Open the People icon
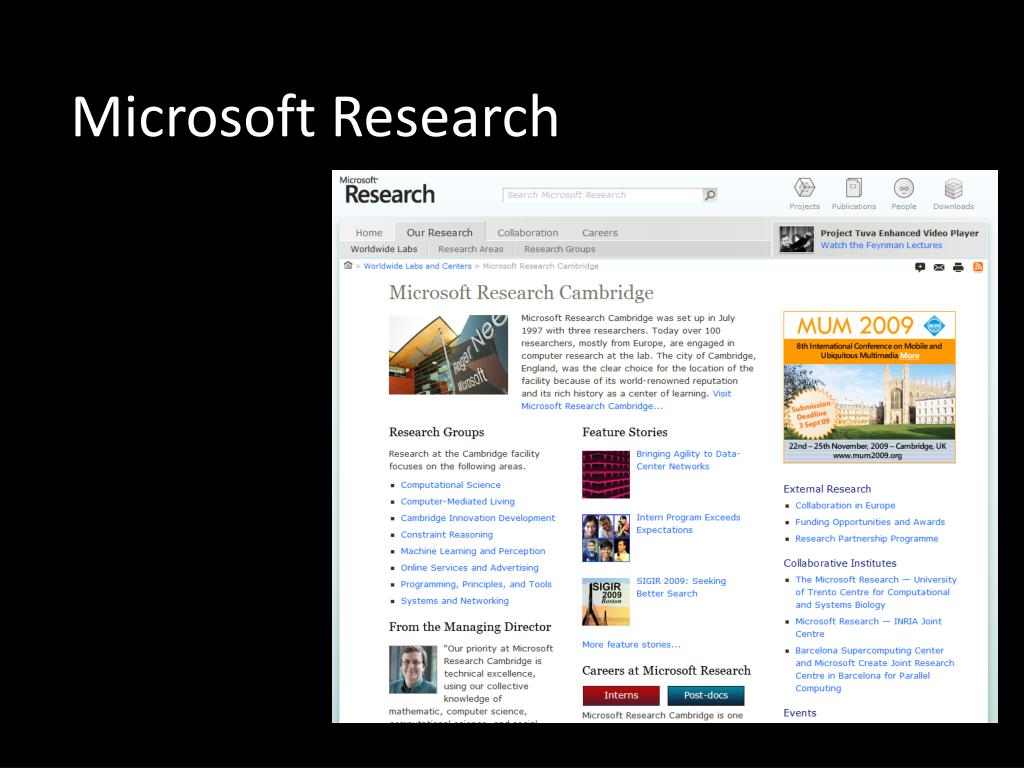Viewport: 1024px width, 768px height. coord(904,194)
